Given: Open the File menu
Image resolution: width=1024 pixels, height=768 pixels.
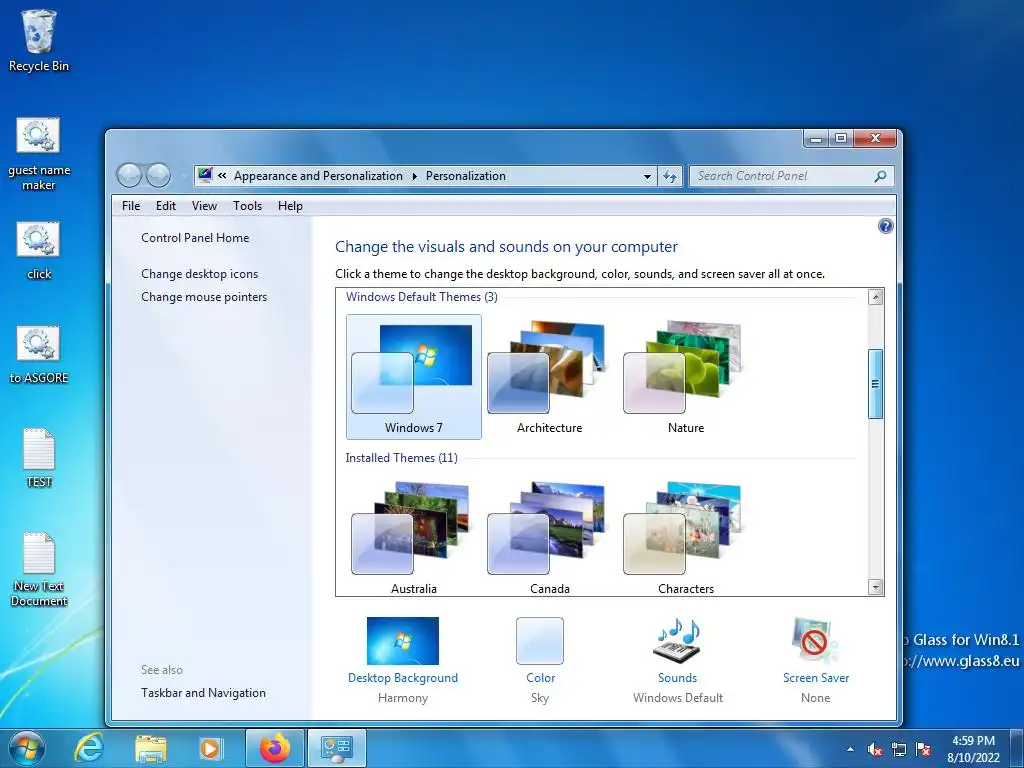Looking at the screenshot, I should pos(131,206).
